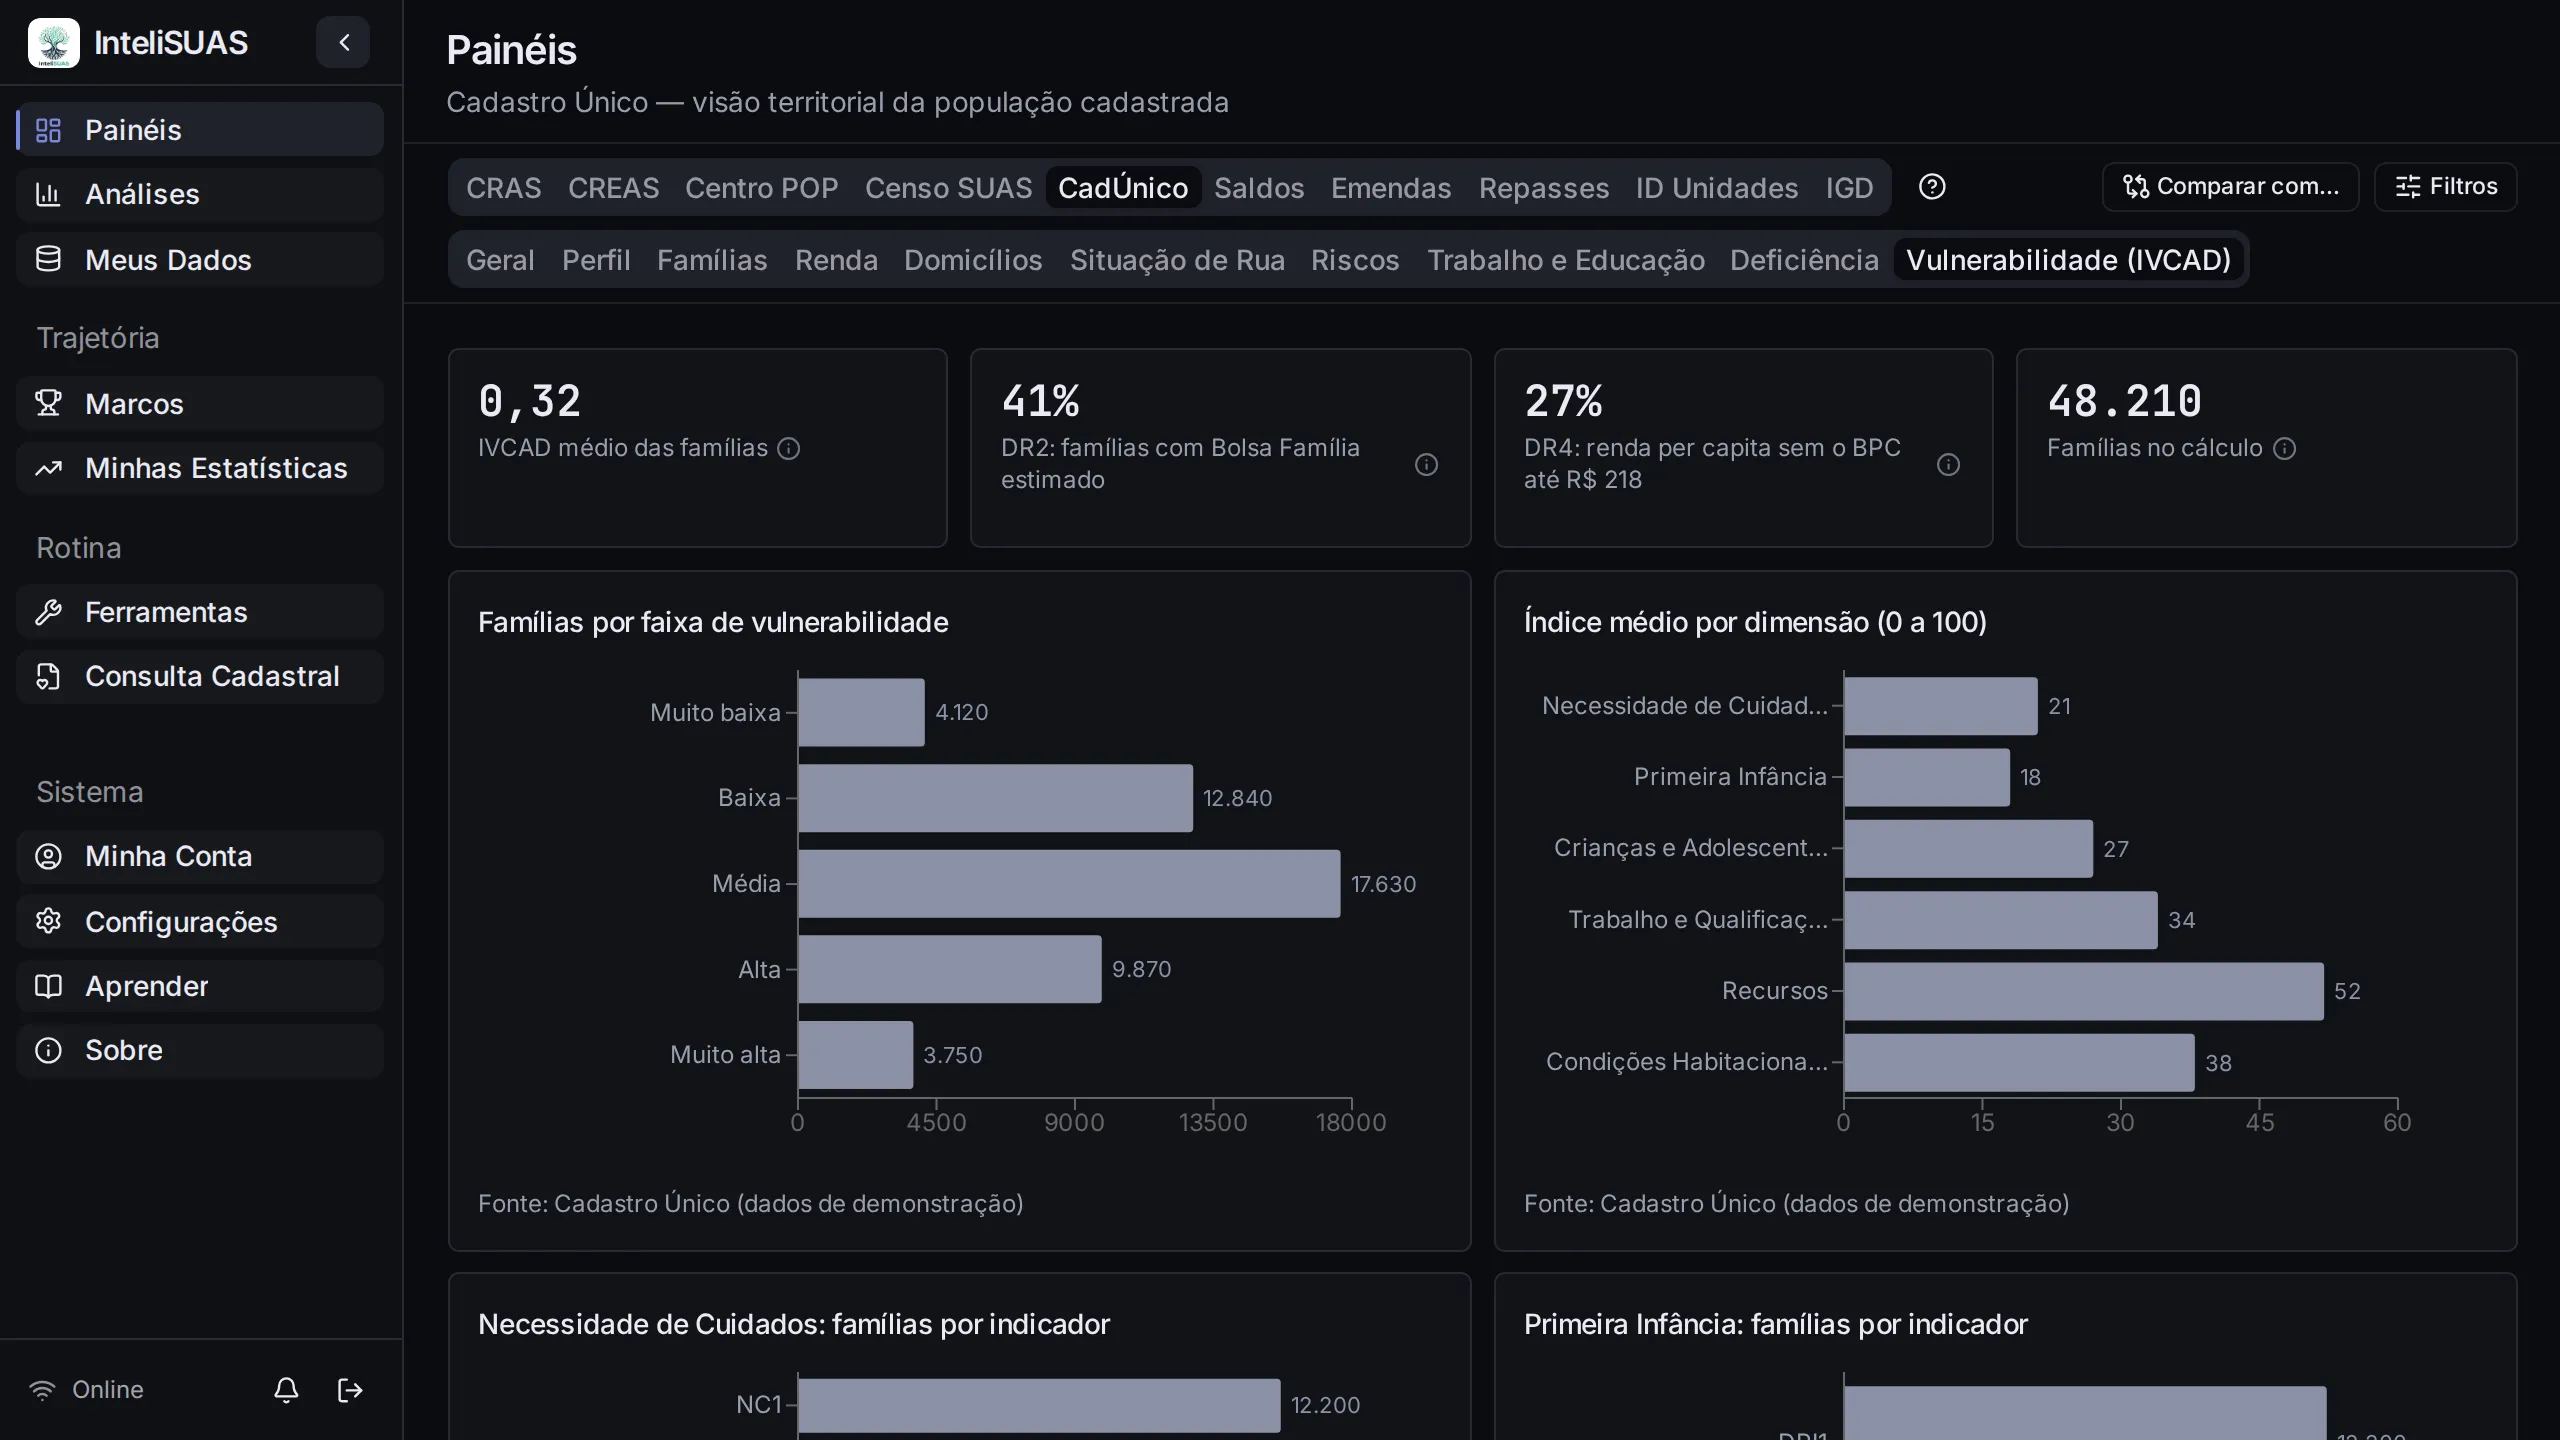This screenshot has height=1440, width=2560.
Task: Show info for IVCAD médio das famílias
Action: click(789, 448)
